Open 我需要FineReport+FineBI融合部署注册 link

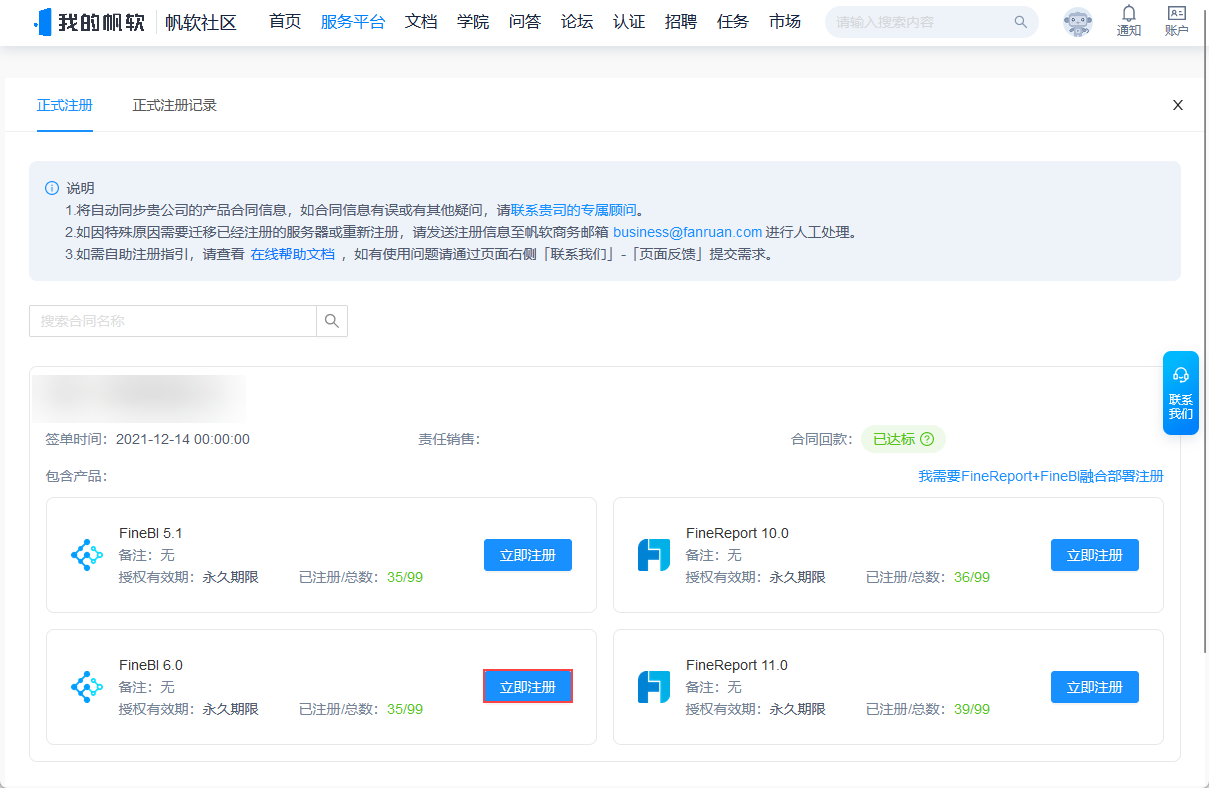(1041, 476)
